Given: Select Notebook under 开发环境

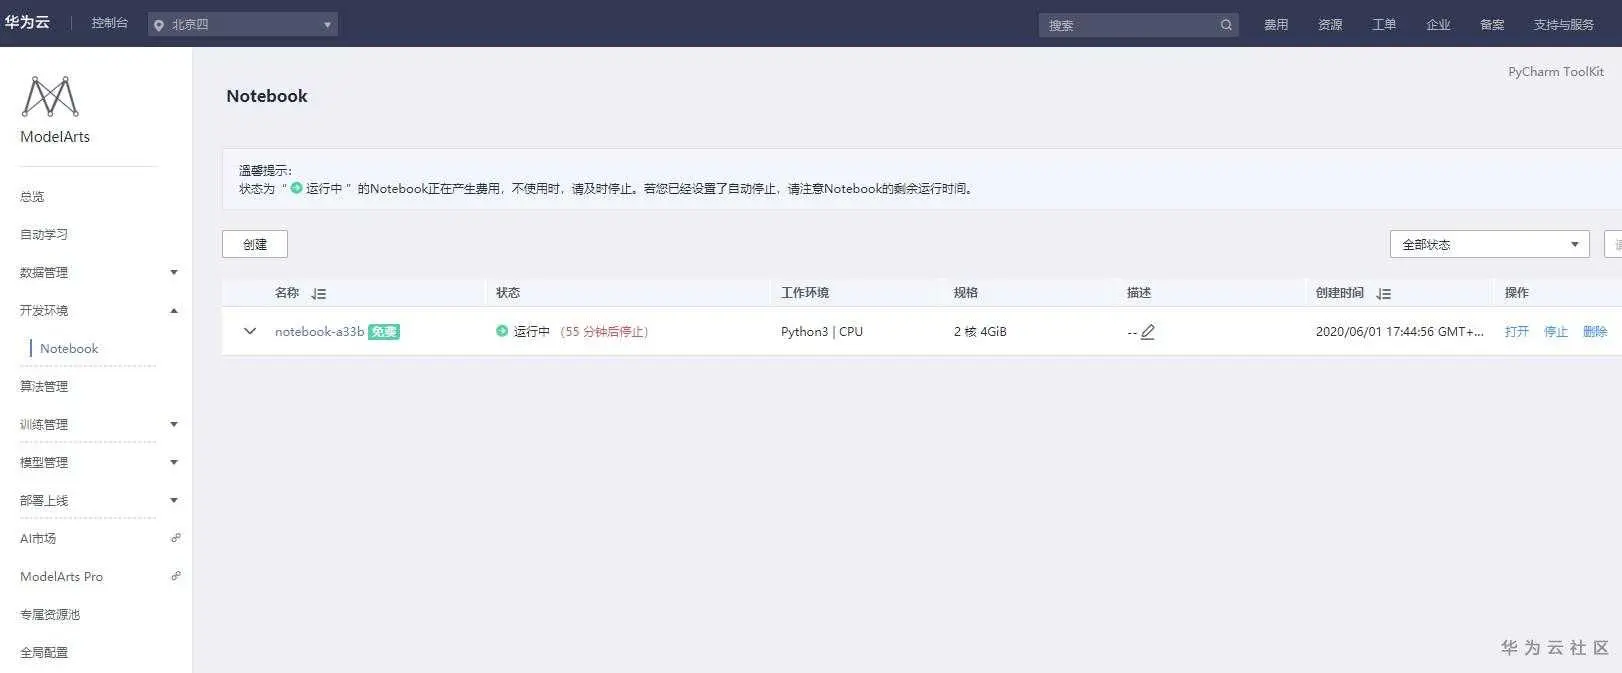Looking at the screenshot, I should (x=69, y=348).
